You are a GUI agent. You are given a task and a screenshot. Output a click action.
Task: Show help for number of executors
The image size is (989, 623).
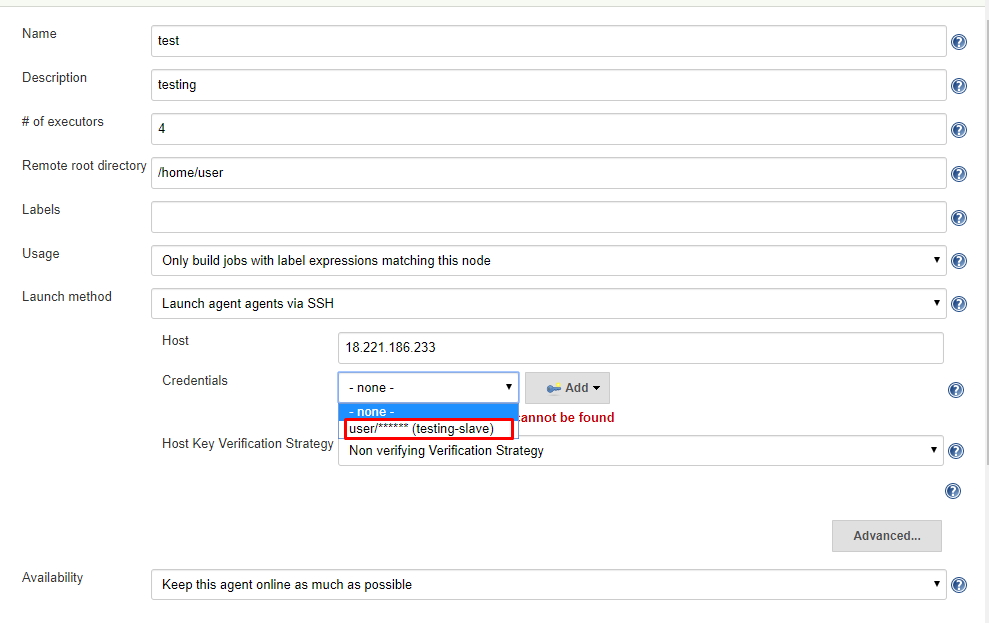click(x=958, y=130)
